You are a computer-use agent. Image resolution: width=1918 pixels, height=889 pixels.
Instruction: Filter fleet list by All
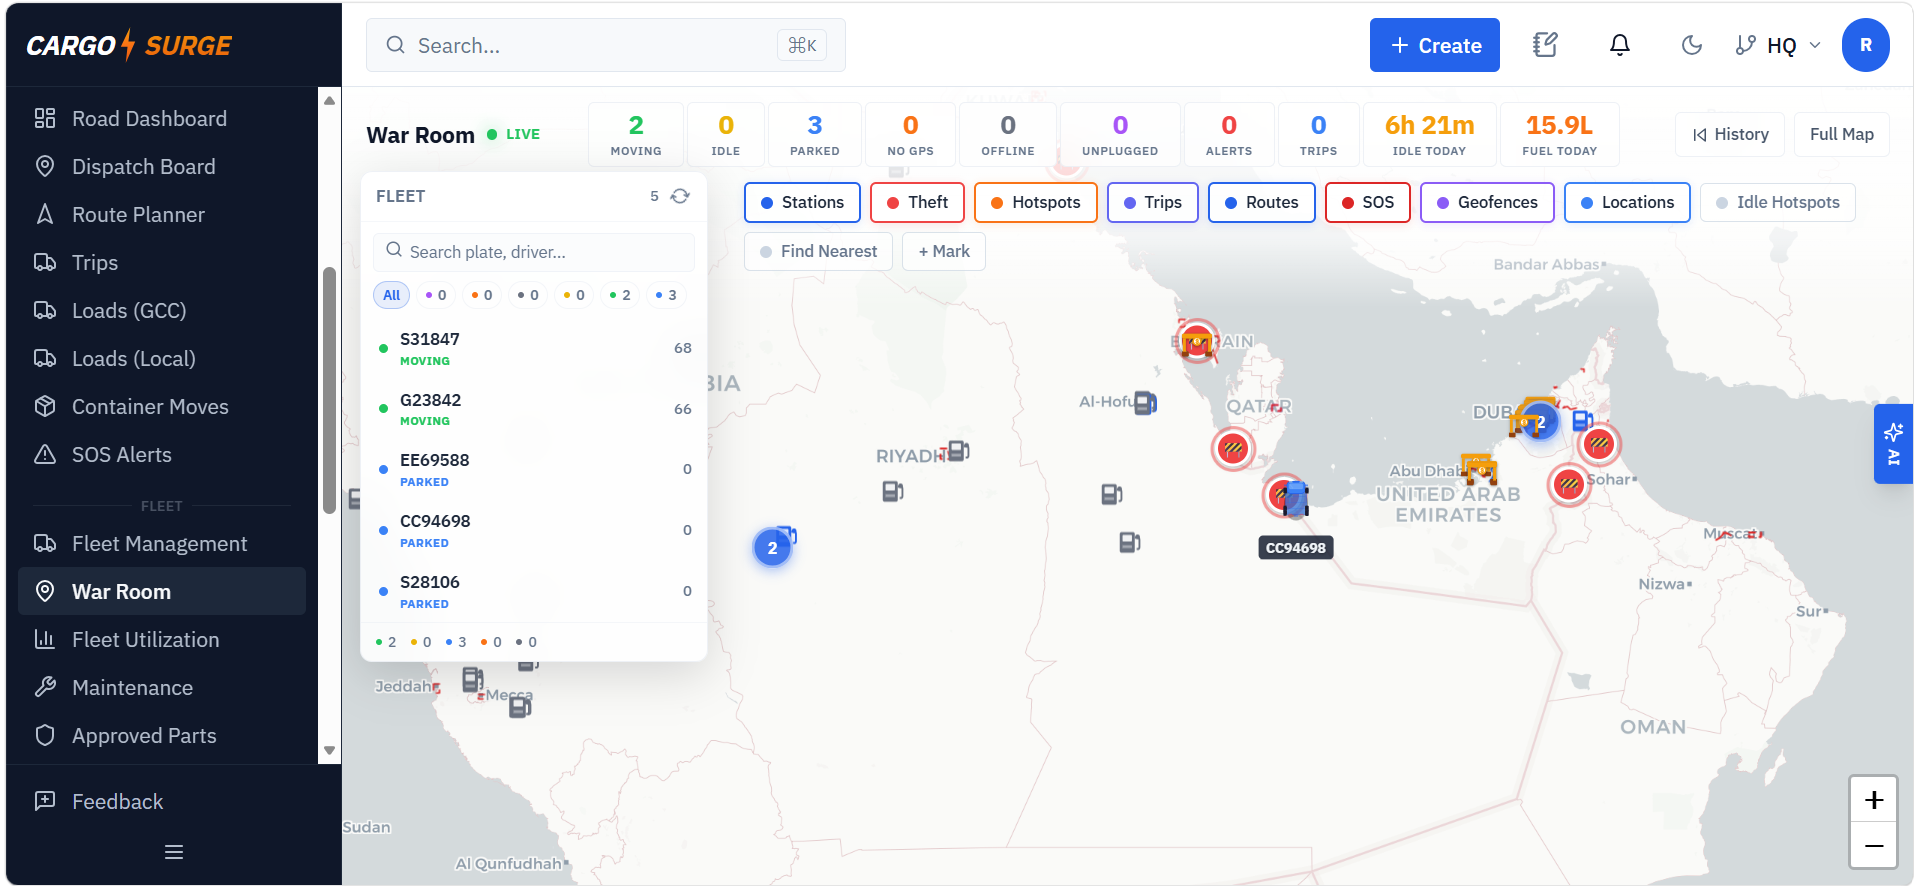pos(391,295)
